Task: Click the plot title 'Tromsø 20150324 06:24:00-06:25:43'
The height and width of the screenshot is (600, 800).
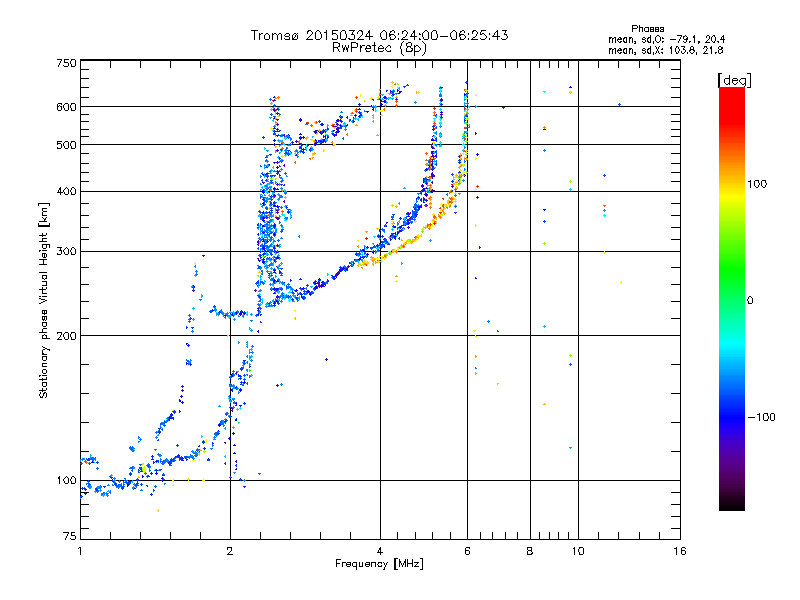Action: (379, 35)
